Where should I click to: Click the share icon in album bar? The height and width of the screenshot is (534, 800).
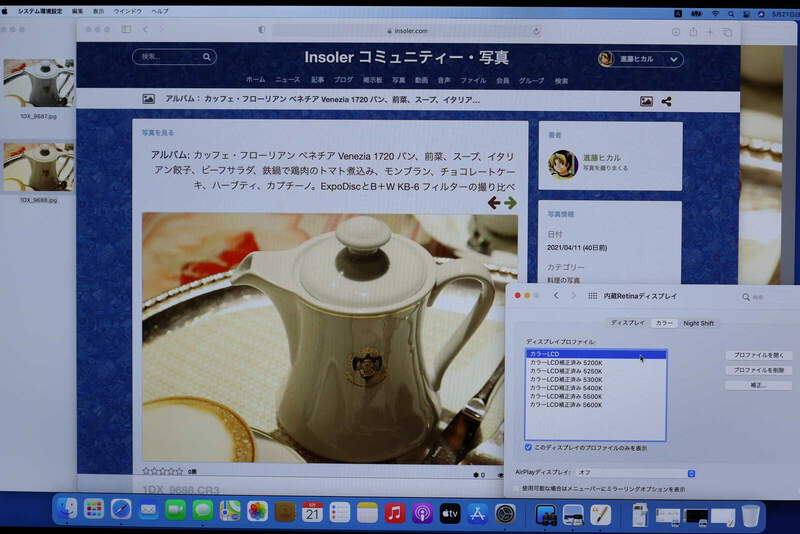coord(667,101)
